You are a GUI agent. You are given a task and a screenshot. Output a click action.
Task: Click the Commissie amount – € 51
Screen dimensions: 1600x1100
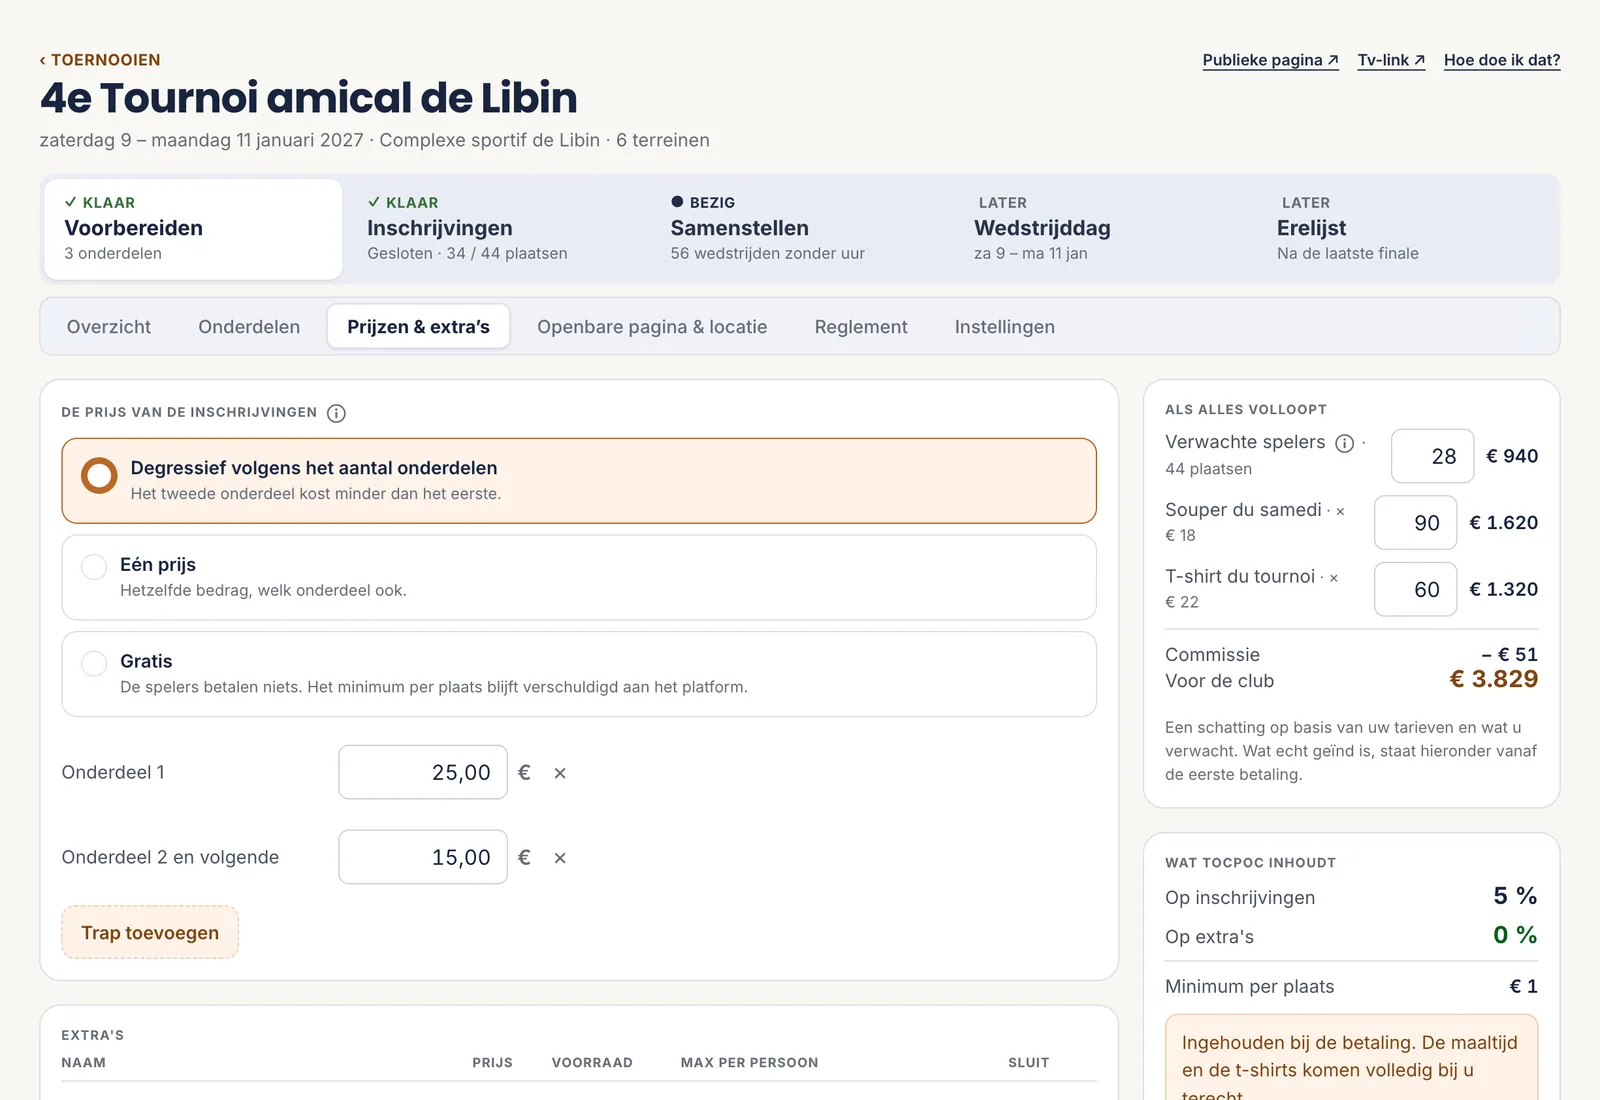point(1510,655)
